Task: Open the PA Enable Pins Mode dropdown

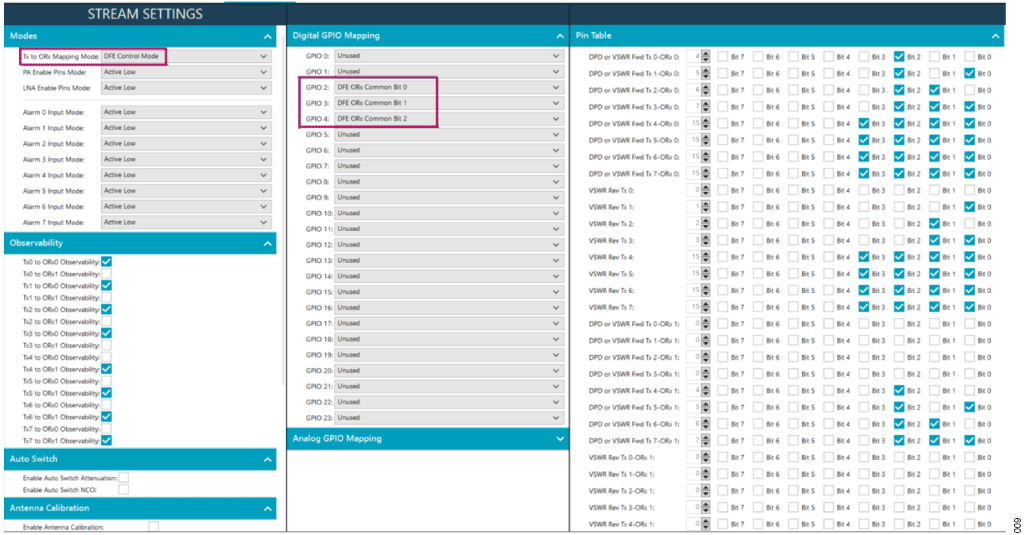Action: (x=186, y=72)
